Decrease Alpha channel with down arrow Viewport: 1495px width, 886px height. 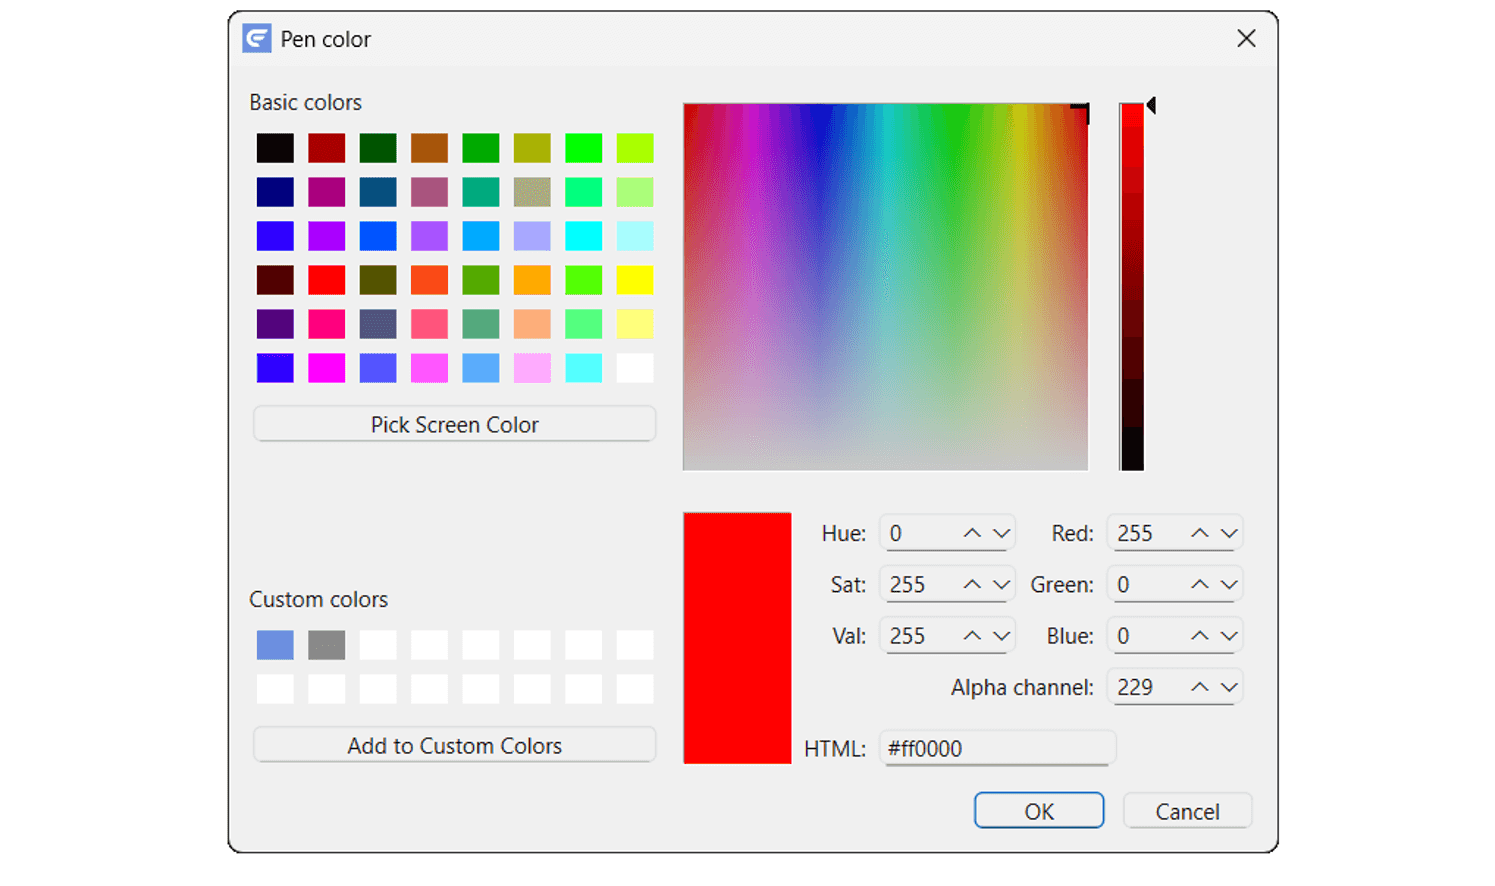[x=1229, y=687]
